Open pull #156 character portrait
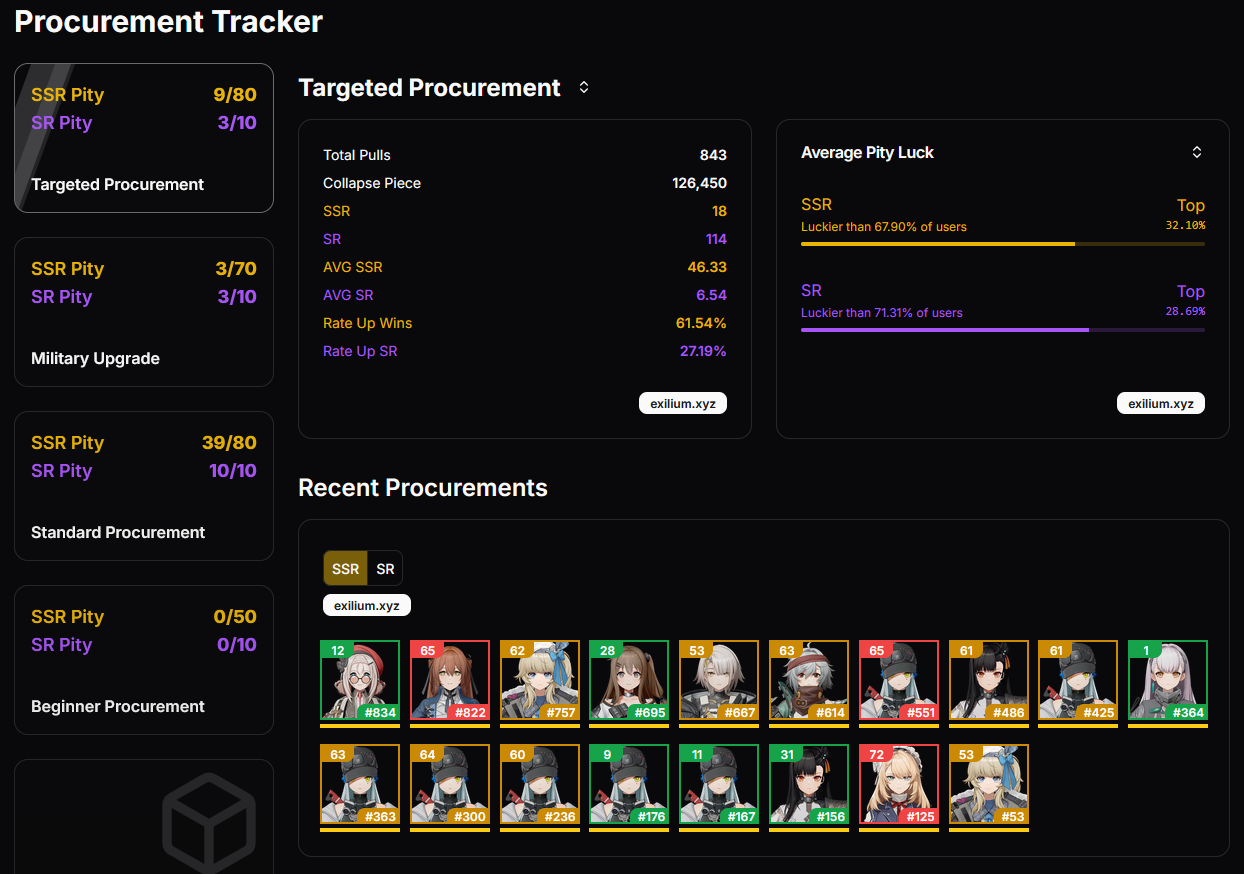 point(809,784)
